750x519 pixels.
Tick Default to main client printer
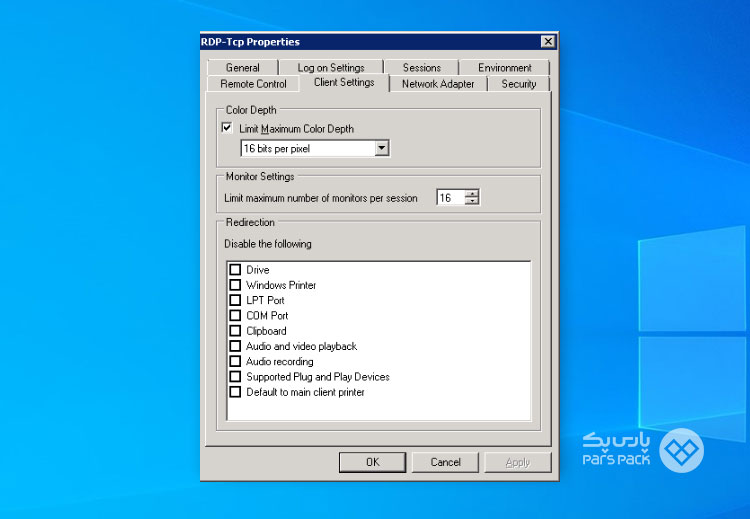point(235,392)
